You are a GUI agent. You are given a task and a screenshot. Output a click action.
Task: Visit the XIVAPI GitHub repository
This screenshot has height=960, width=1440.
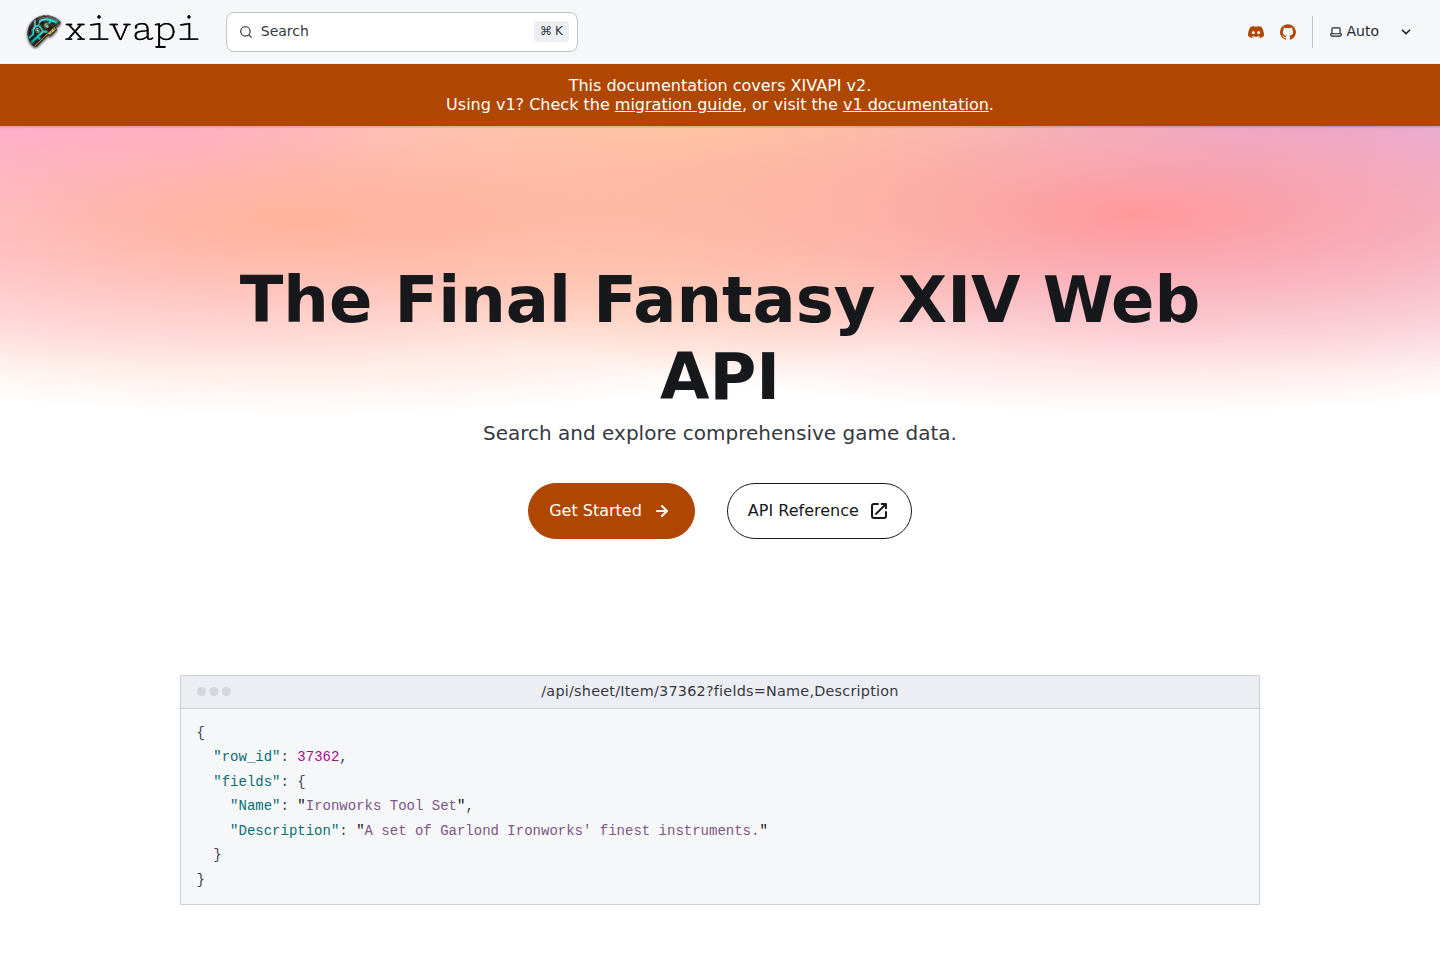pos(1288,31)
